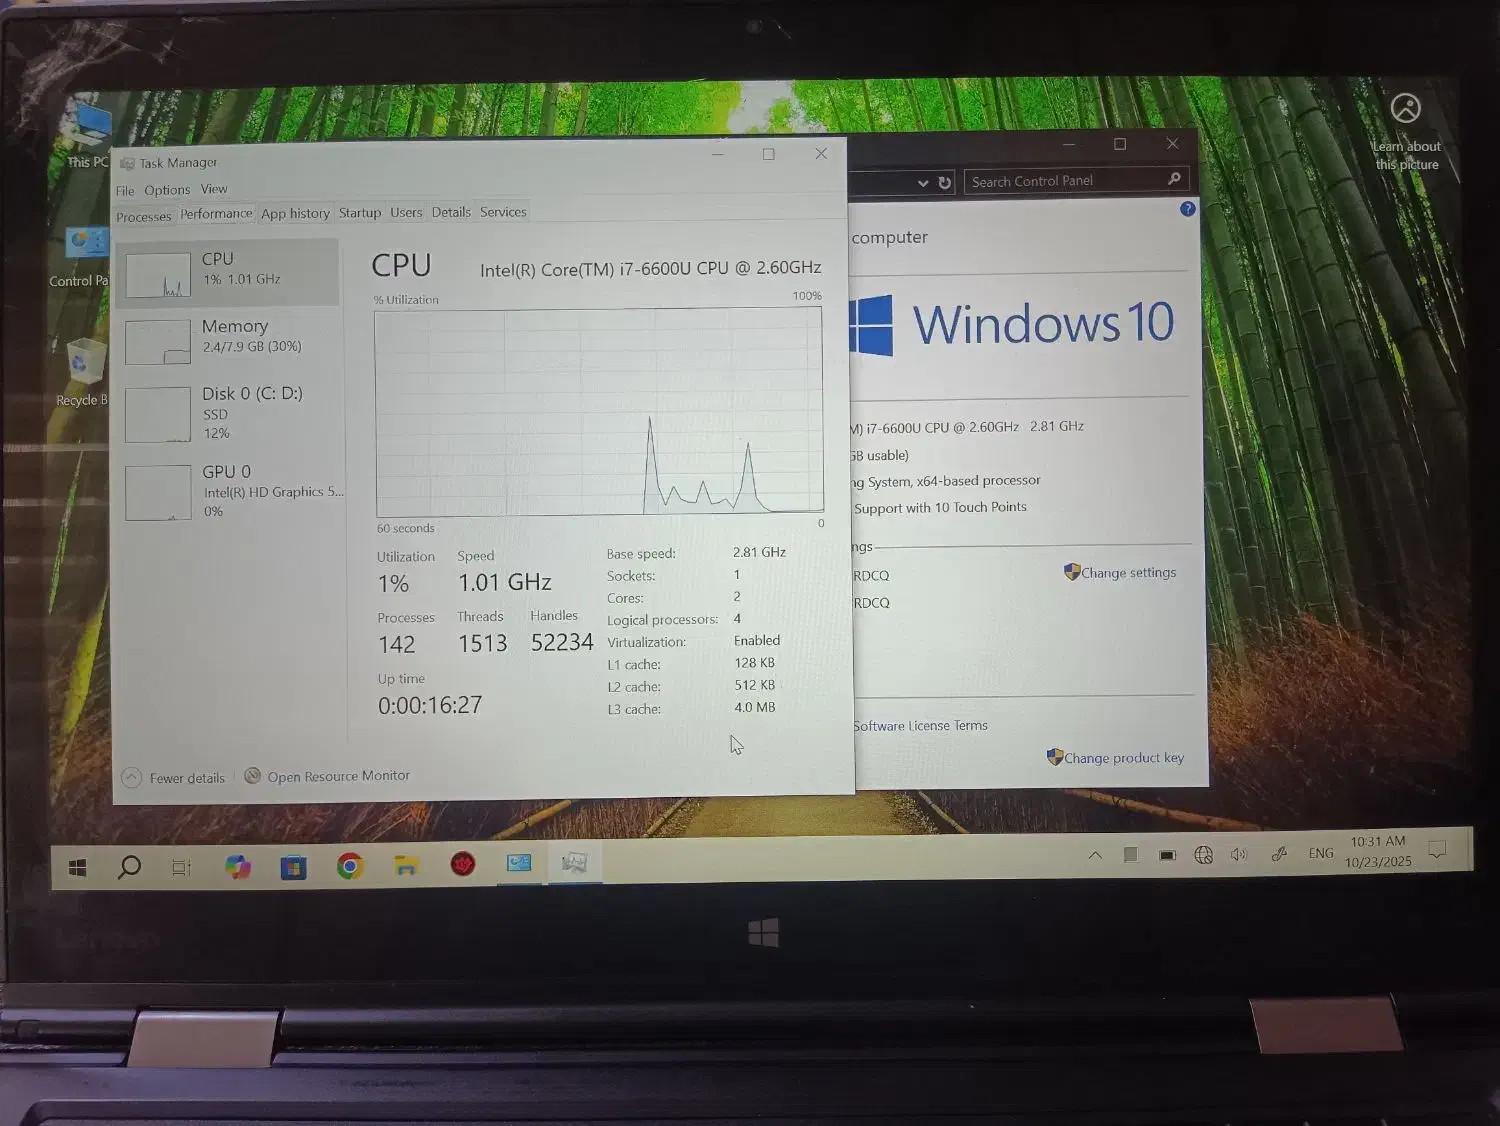The width and height of the screenshot is (1500, 1126).
Task: Click the Change product key link
Action: pos(1124,758)
